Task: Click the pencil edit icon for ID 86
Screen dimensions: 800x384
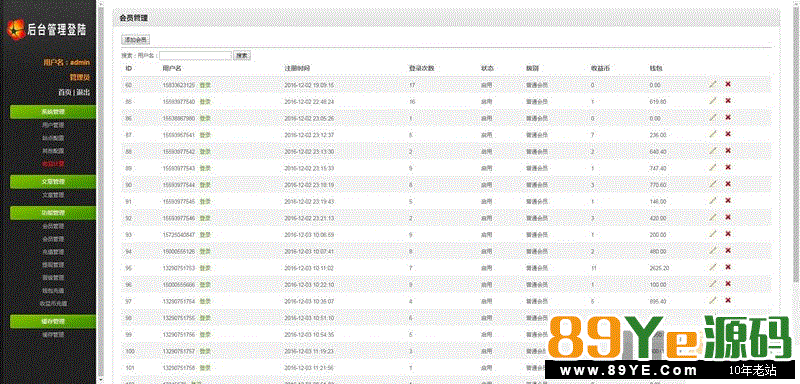Action: pos(713,117)
